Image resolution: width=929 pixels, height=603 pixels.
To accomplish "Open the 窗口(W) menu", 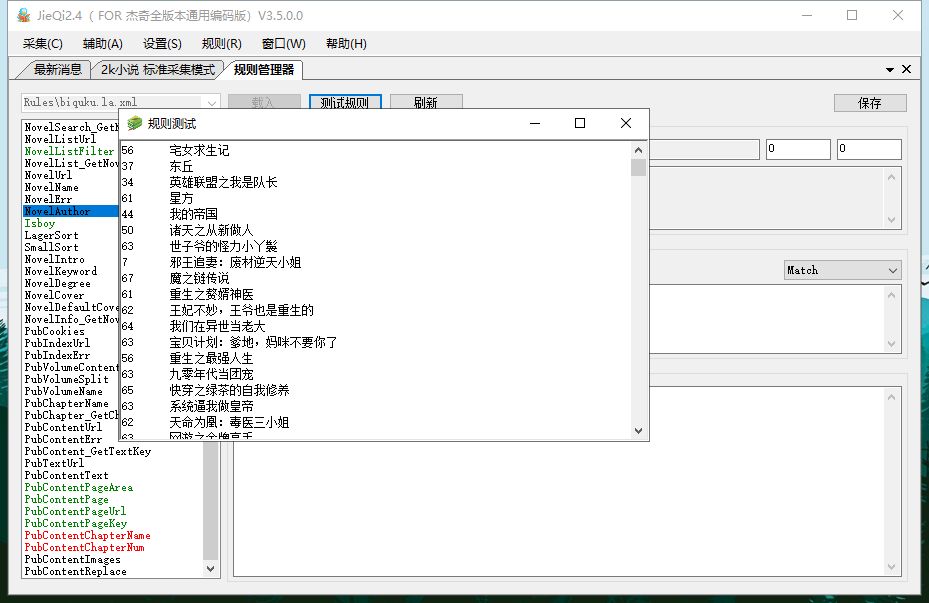I will coord(284,44).
